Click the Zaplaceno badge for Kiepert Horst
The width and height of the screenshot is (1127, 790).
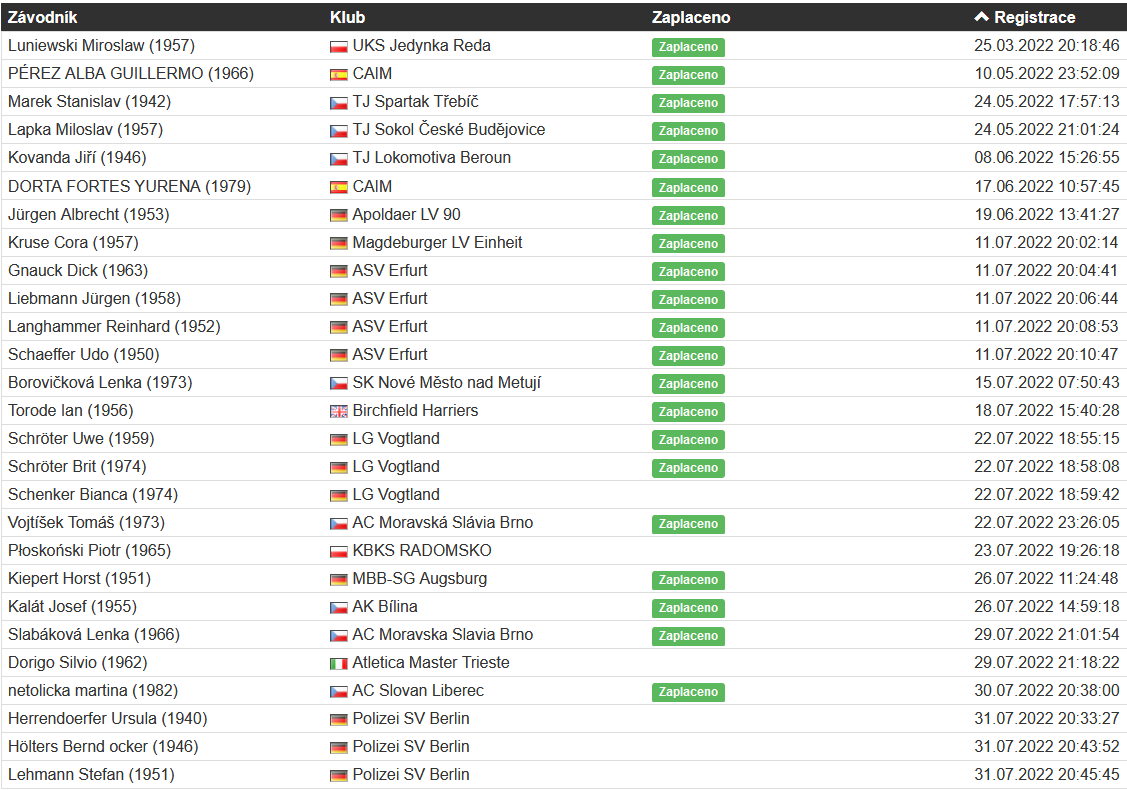click(x=688, y=580)
